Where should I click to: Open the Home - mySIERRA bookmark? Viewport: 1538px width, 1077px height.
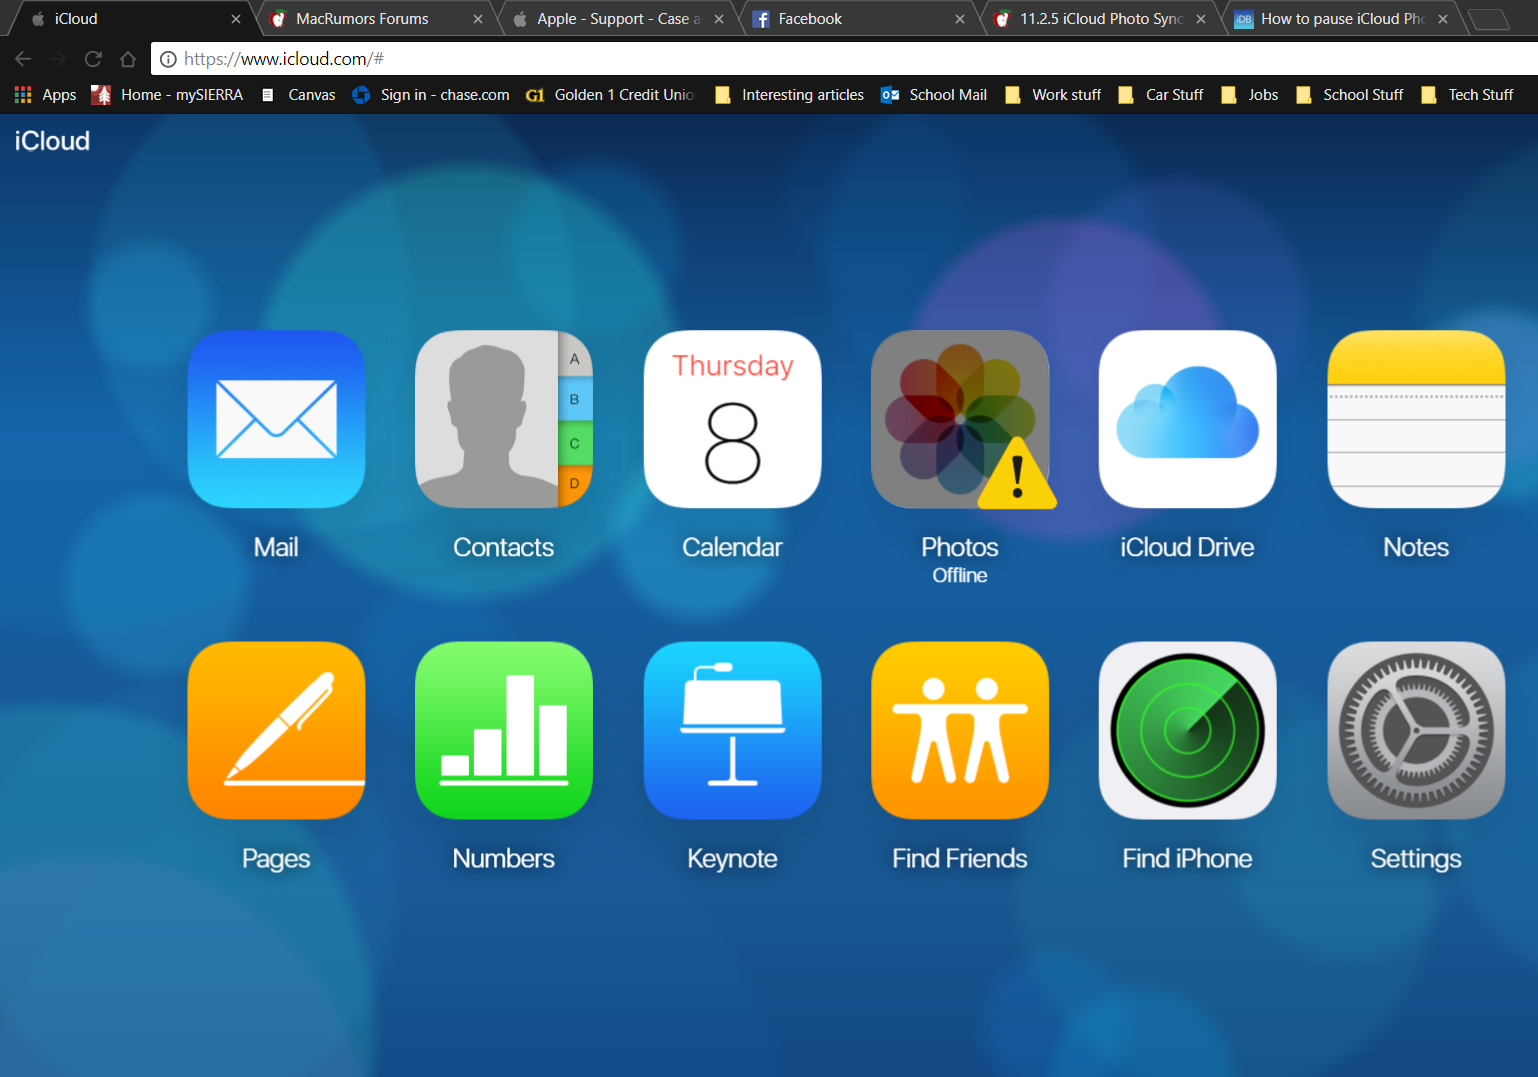pos(167,95)
